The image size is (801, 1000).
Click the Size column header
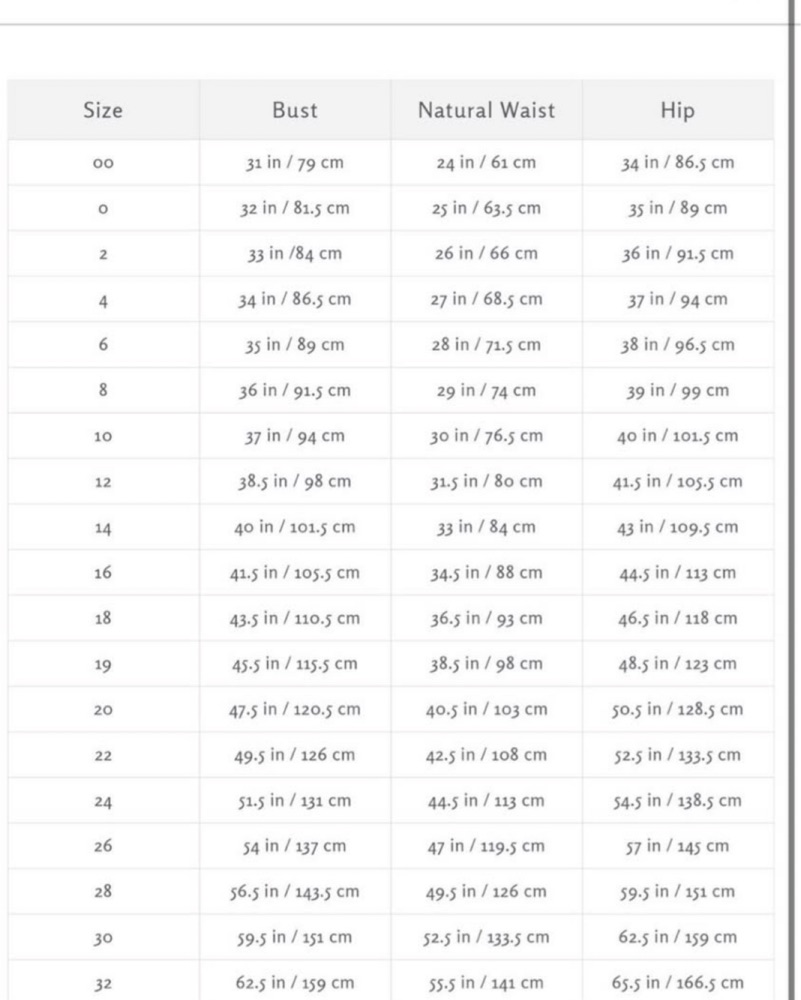pos(103,110)
